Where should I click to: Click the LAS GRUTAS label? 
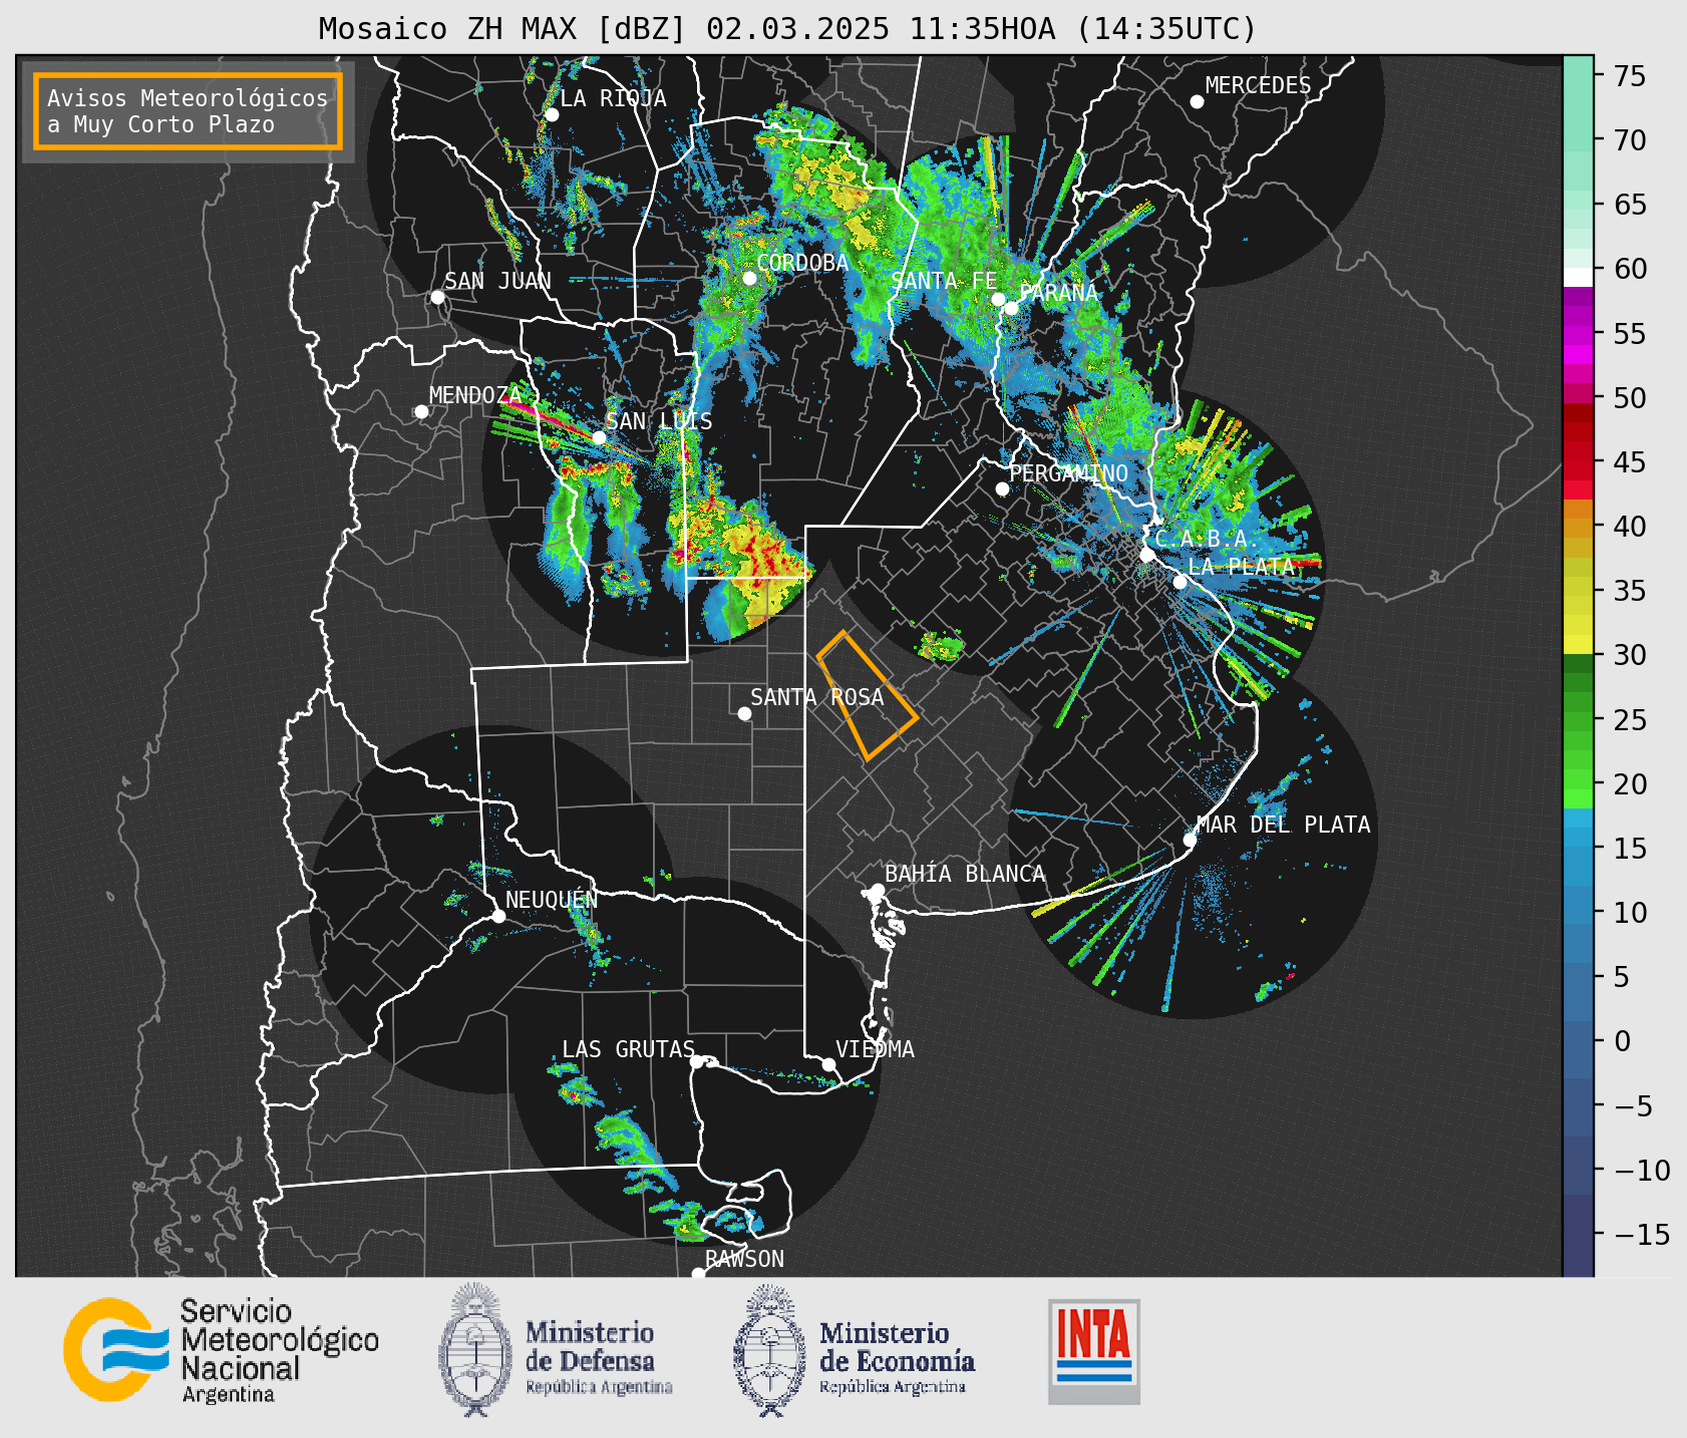tap(628, 1049)
